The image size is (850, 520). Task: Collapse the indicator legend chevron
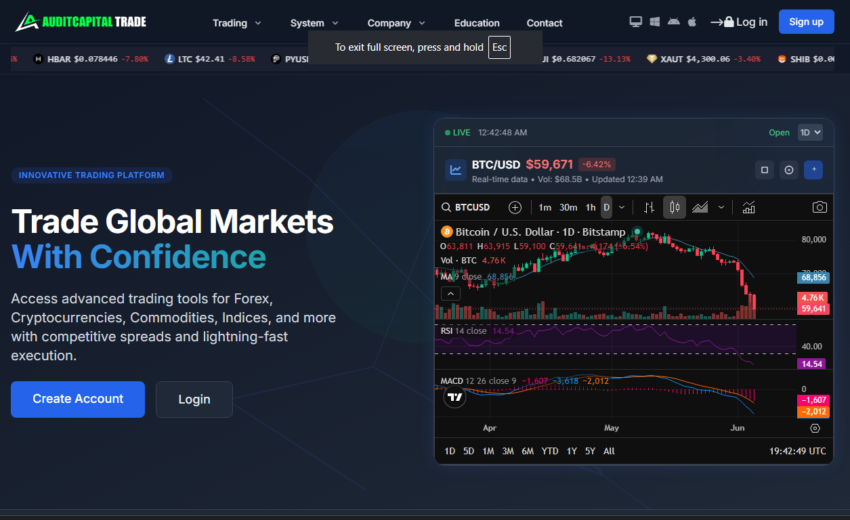click(x=450, y=294)
